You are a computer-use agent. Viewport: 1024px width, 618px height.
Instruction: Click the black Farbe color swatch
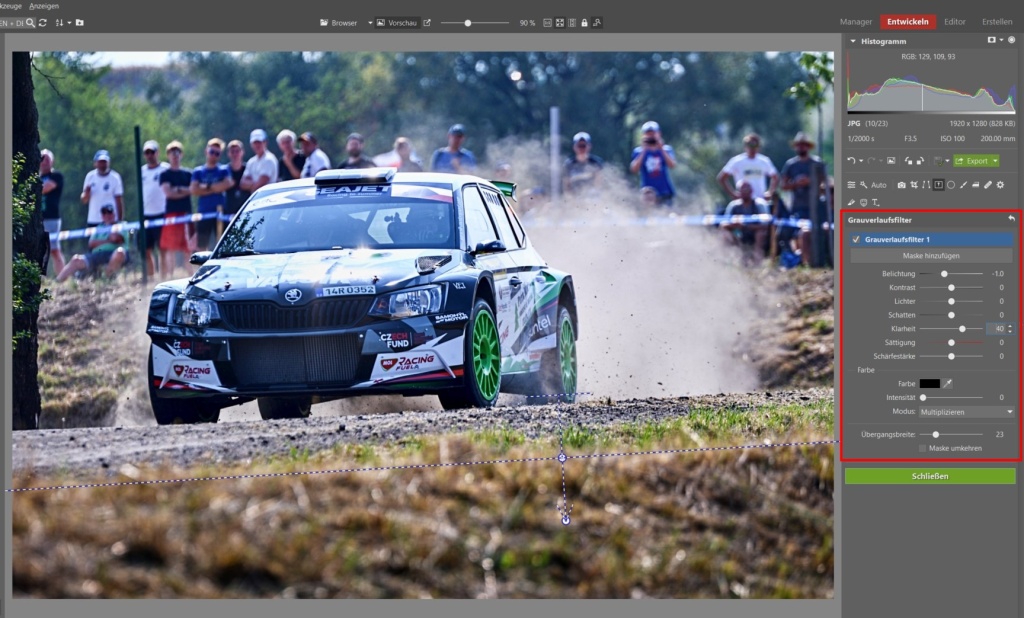[929, 383]
